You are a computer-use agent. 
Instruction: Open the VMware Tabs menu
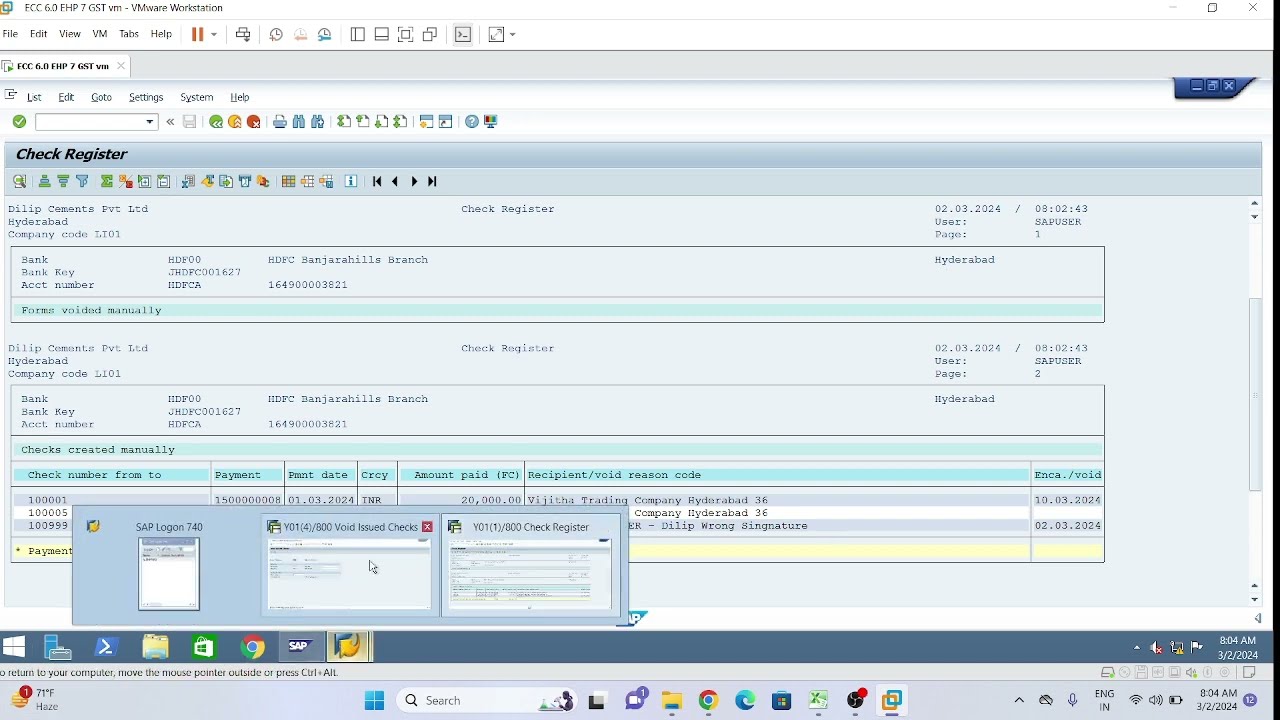tap(129, 34)
